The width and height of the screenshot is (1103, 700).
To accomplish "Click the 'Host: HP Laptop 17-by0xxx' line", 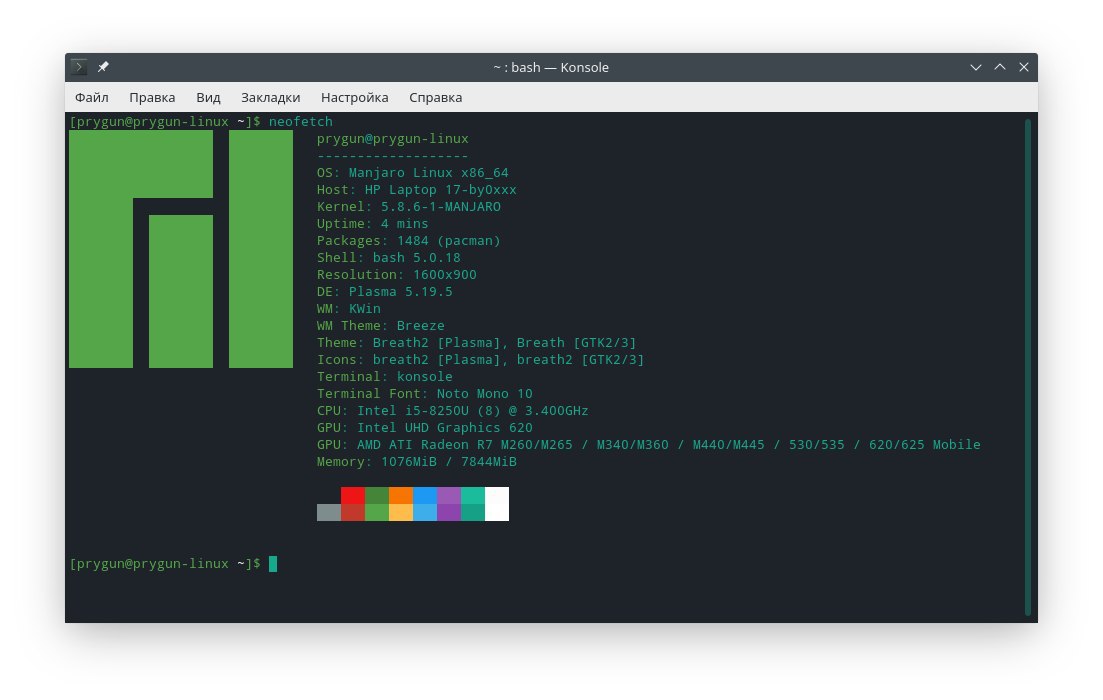I will [x=416, y=189].
